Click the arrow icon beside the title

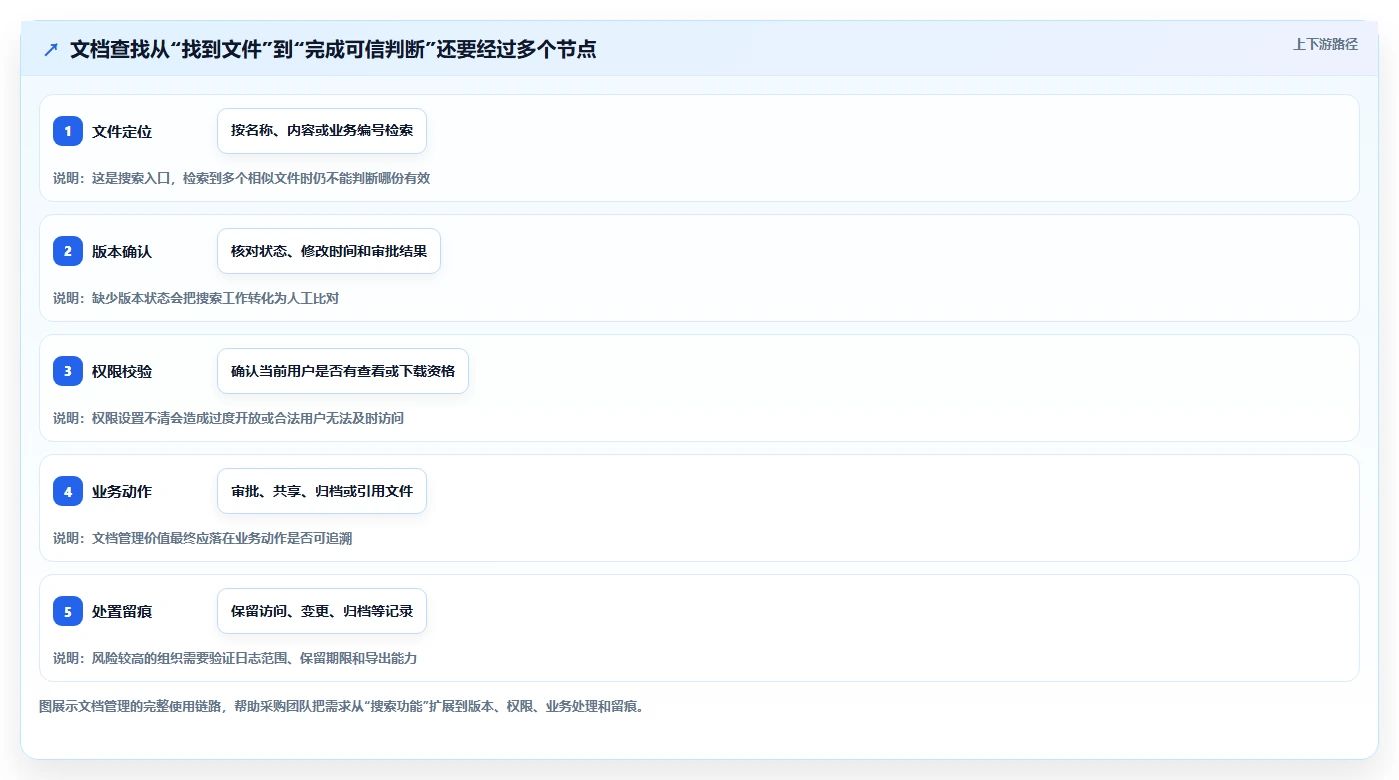51,50
